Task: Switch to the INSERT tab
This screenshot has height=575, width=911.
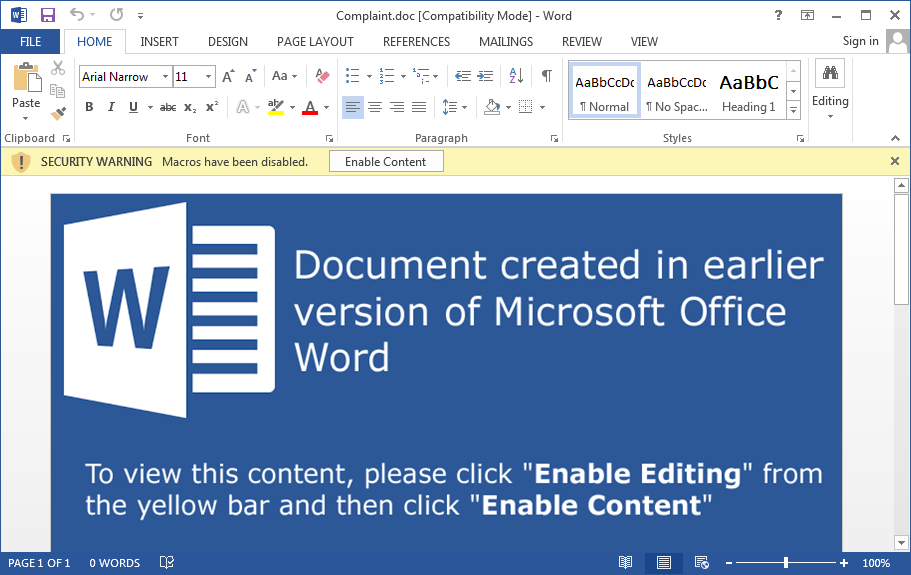Action: click(159, 42)
